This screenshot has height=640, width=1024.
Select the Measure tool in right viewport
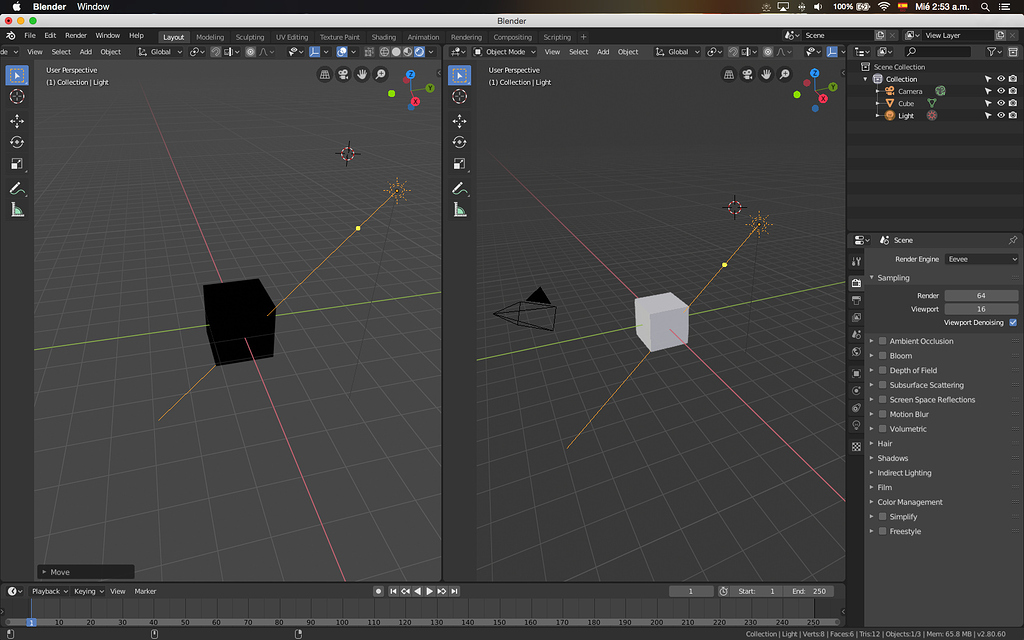tap(460, 210)
